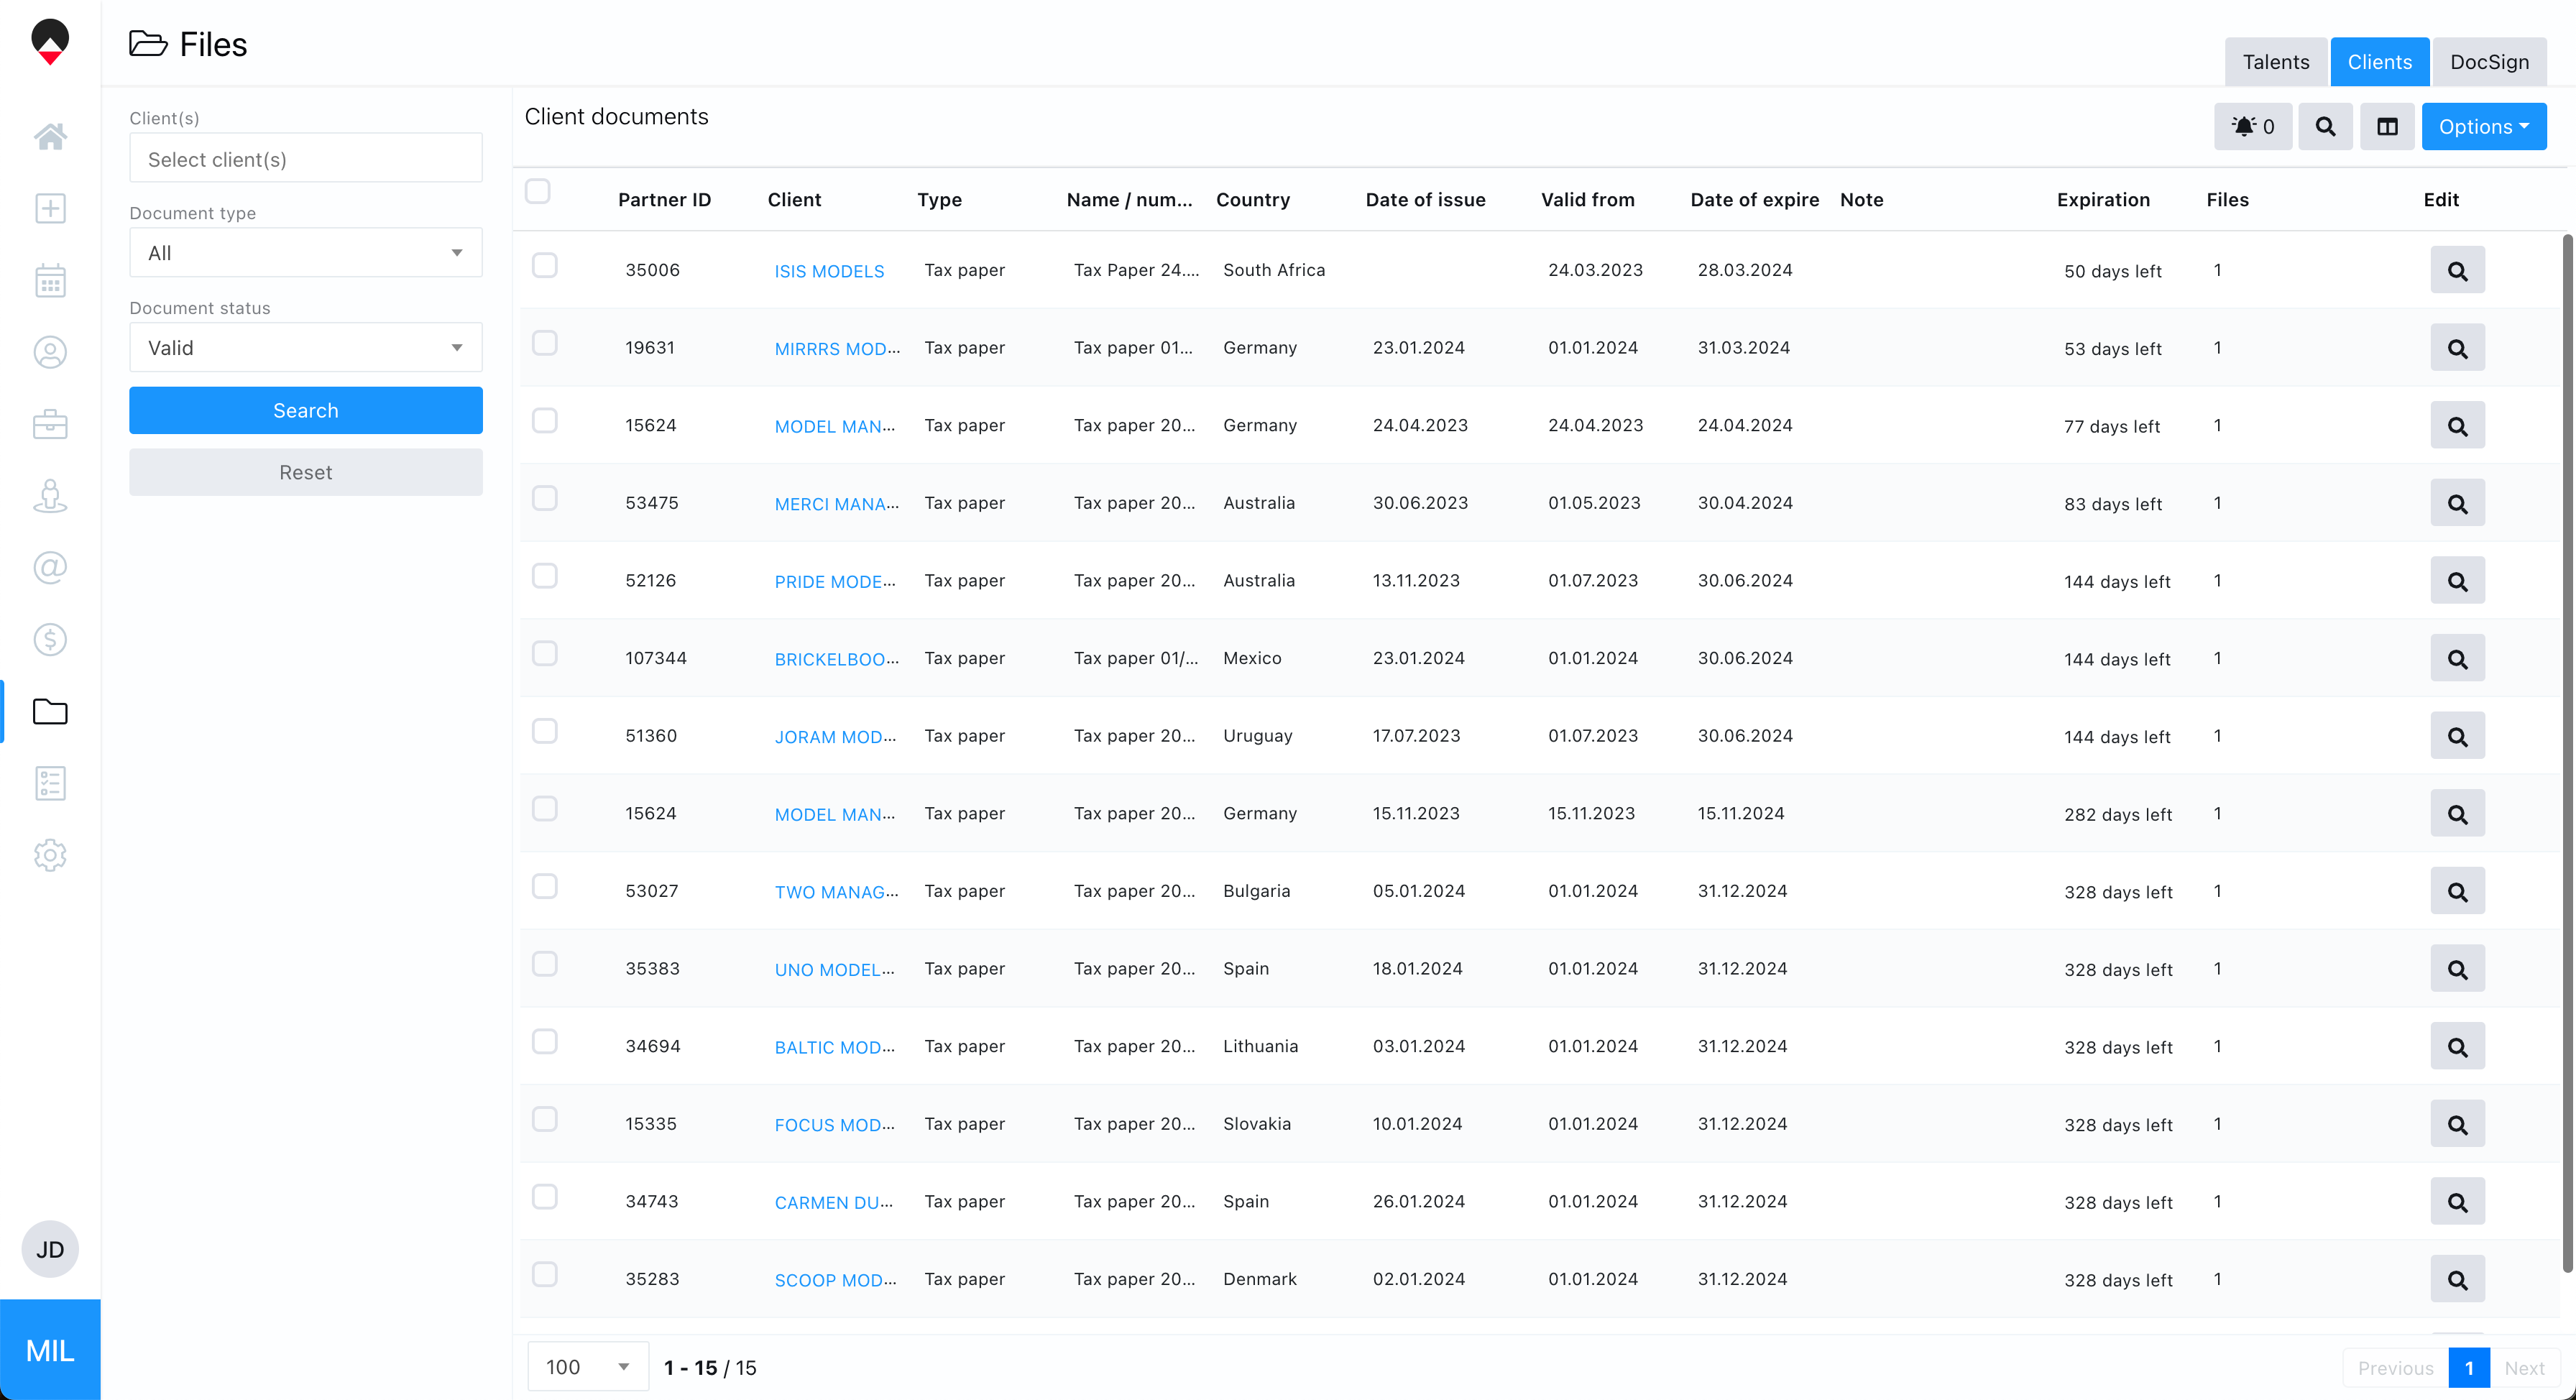Image resolution: width=2576 pixels, height=1400 pixels.
Task: Go to page 1 in pagination
Action: [x=2469, y=1368]
